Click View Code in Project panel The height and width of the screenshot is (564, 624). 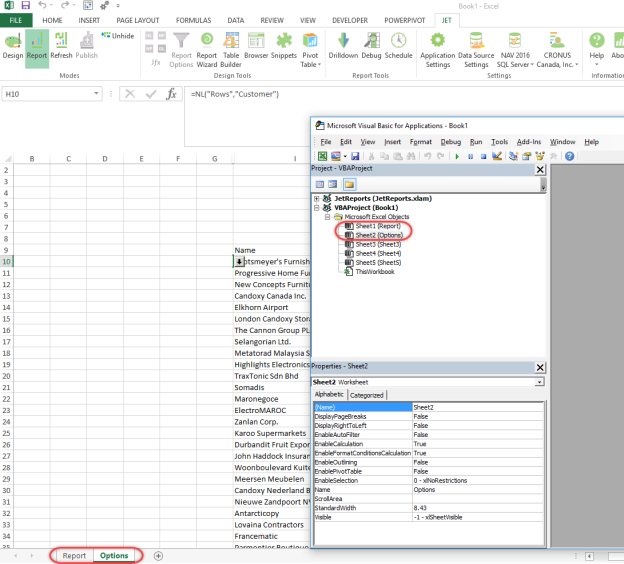[320, 184]
